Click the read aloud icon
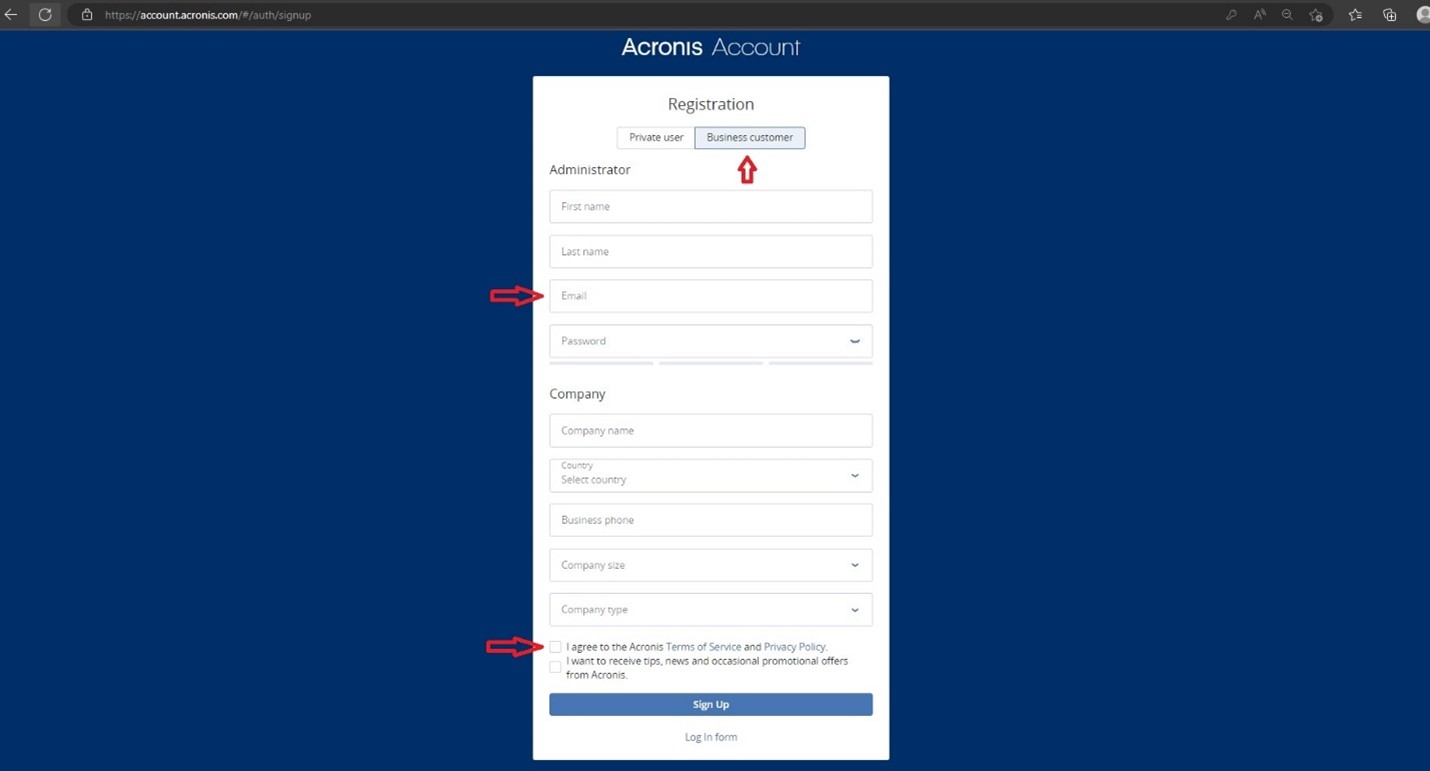The image size is (1430, 771). pos(1260,15)
